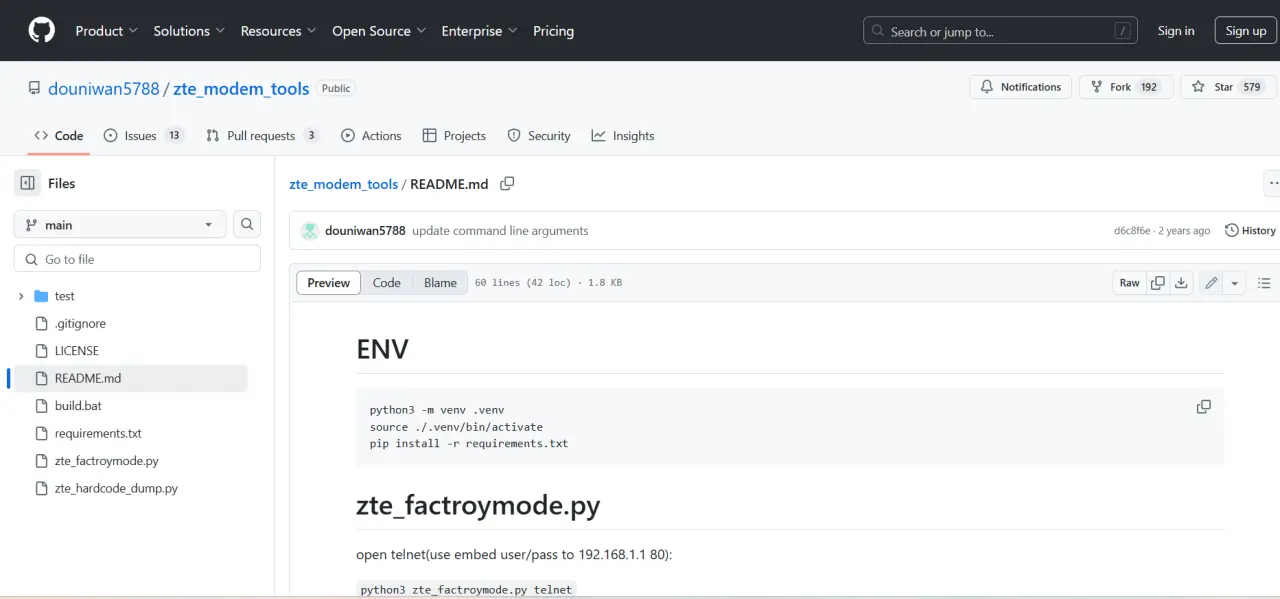Click zte_factroymode.py README heading
The height and width of the screenshot is (599, 1280).
coord(478,505)
